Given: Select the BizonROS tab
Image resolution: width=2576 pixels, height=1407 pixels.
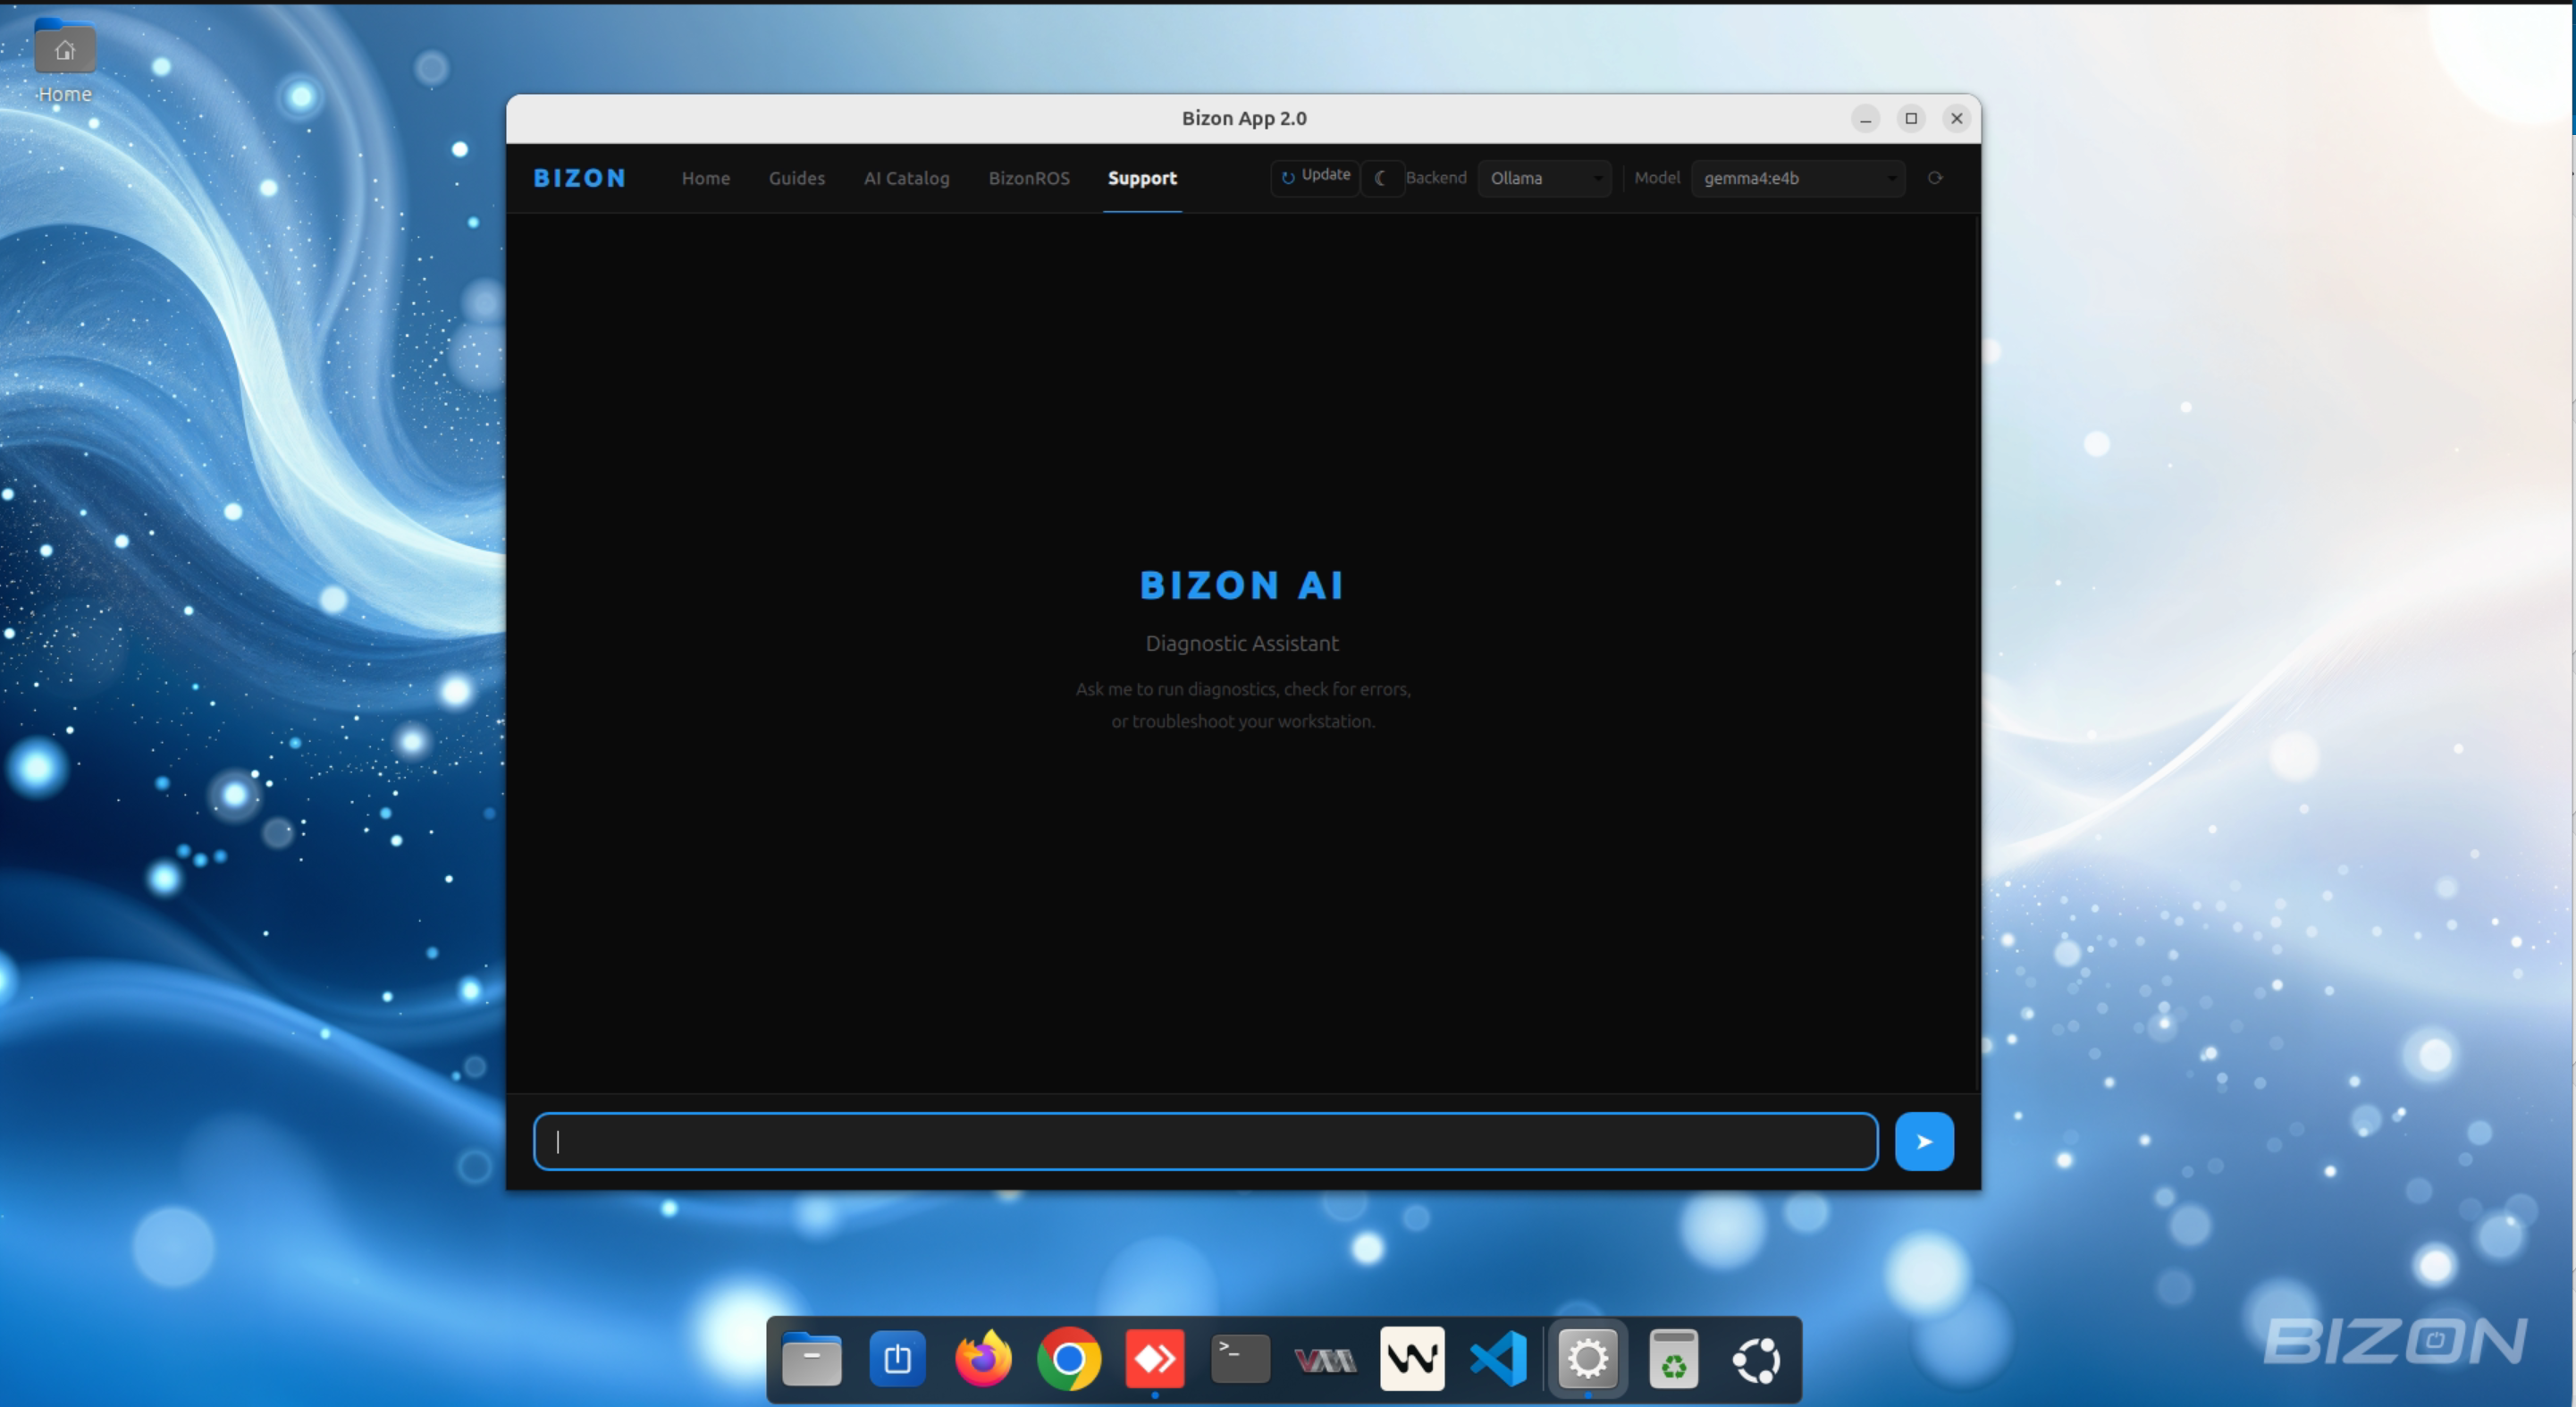Looking at the screenshot, I should point(1029,178).
